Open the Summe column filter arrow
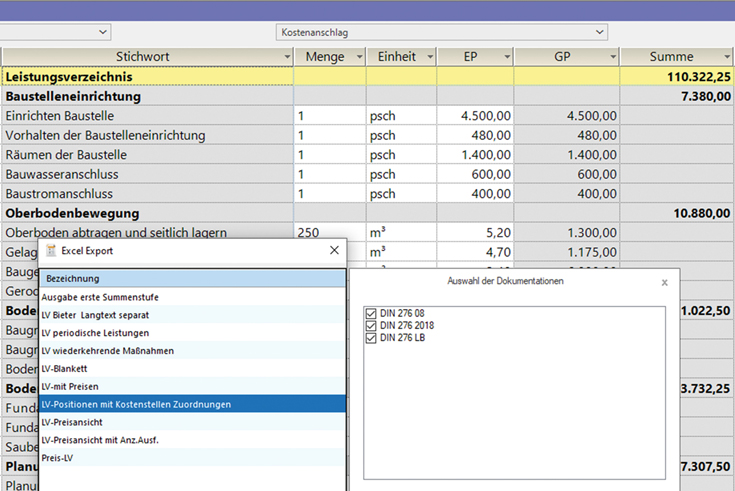This screenshot has height=491, width=735. coord(725,57)
